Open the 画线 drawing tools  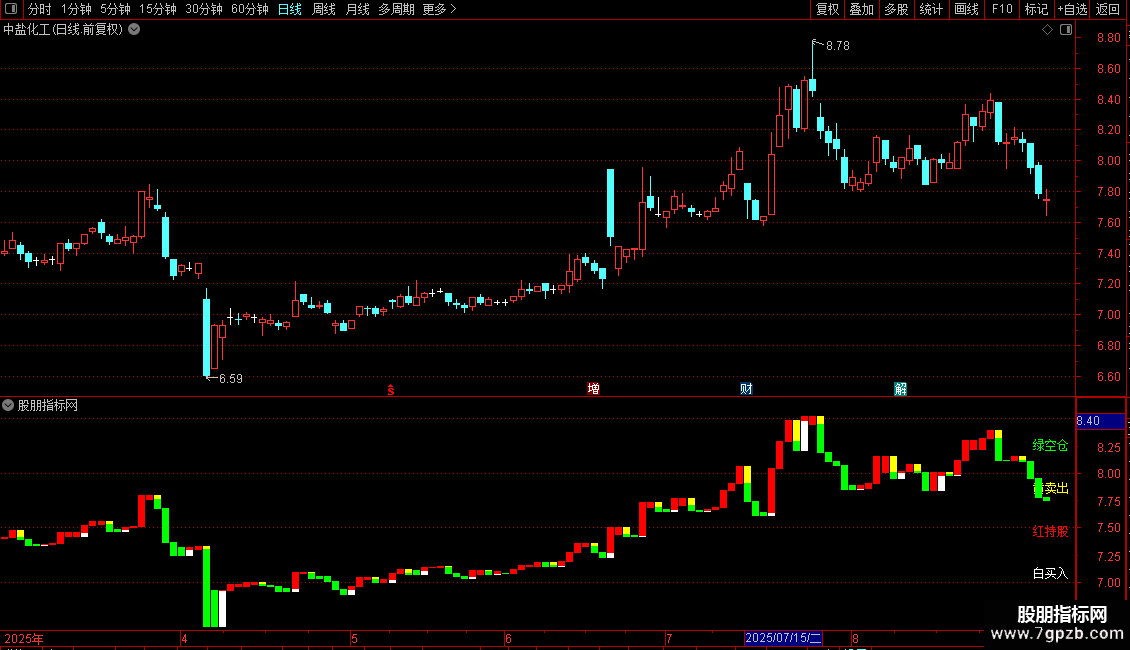(x=966, y=9)
